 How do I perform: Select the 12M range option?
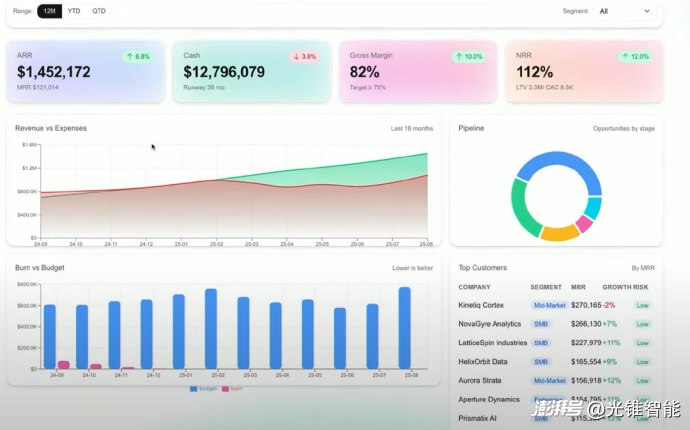pos(49,11)
